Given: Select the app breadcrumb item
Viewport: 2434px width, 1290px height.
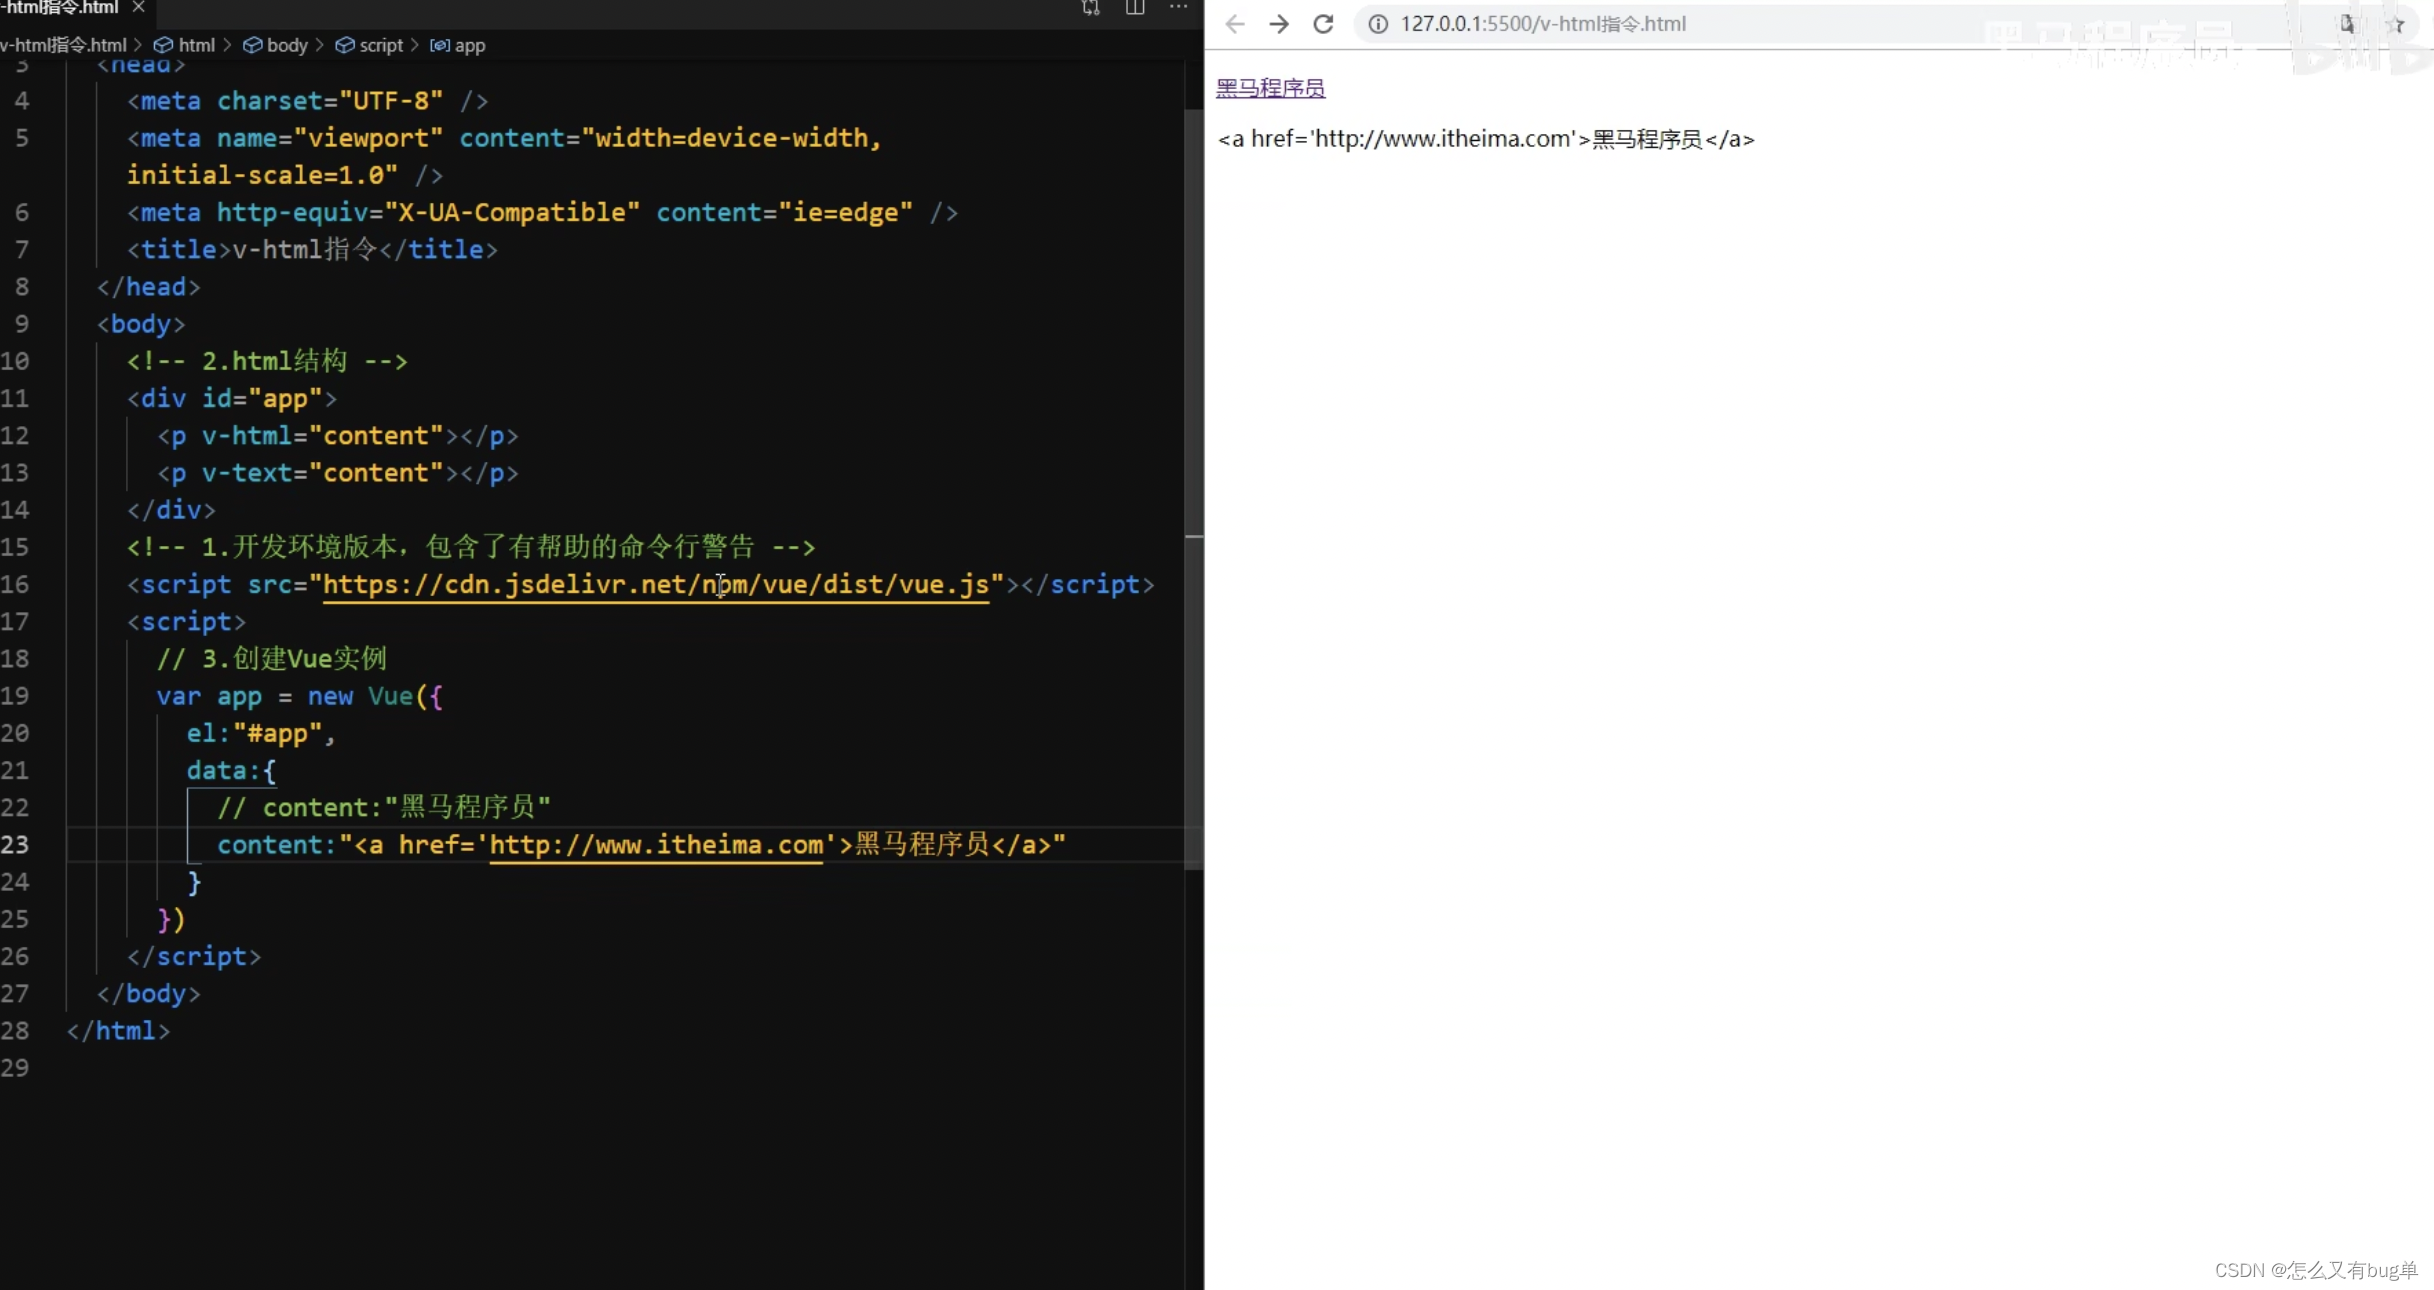Looking at the screenshot, I should 458,45.
